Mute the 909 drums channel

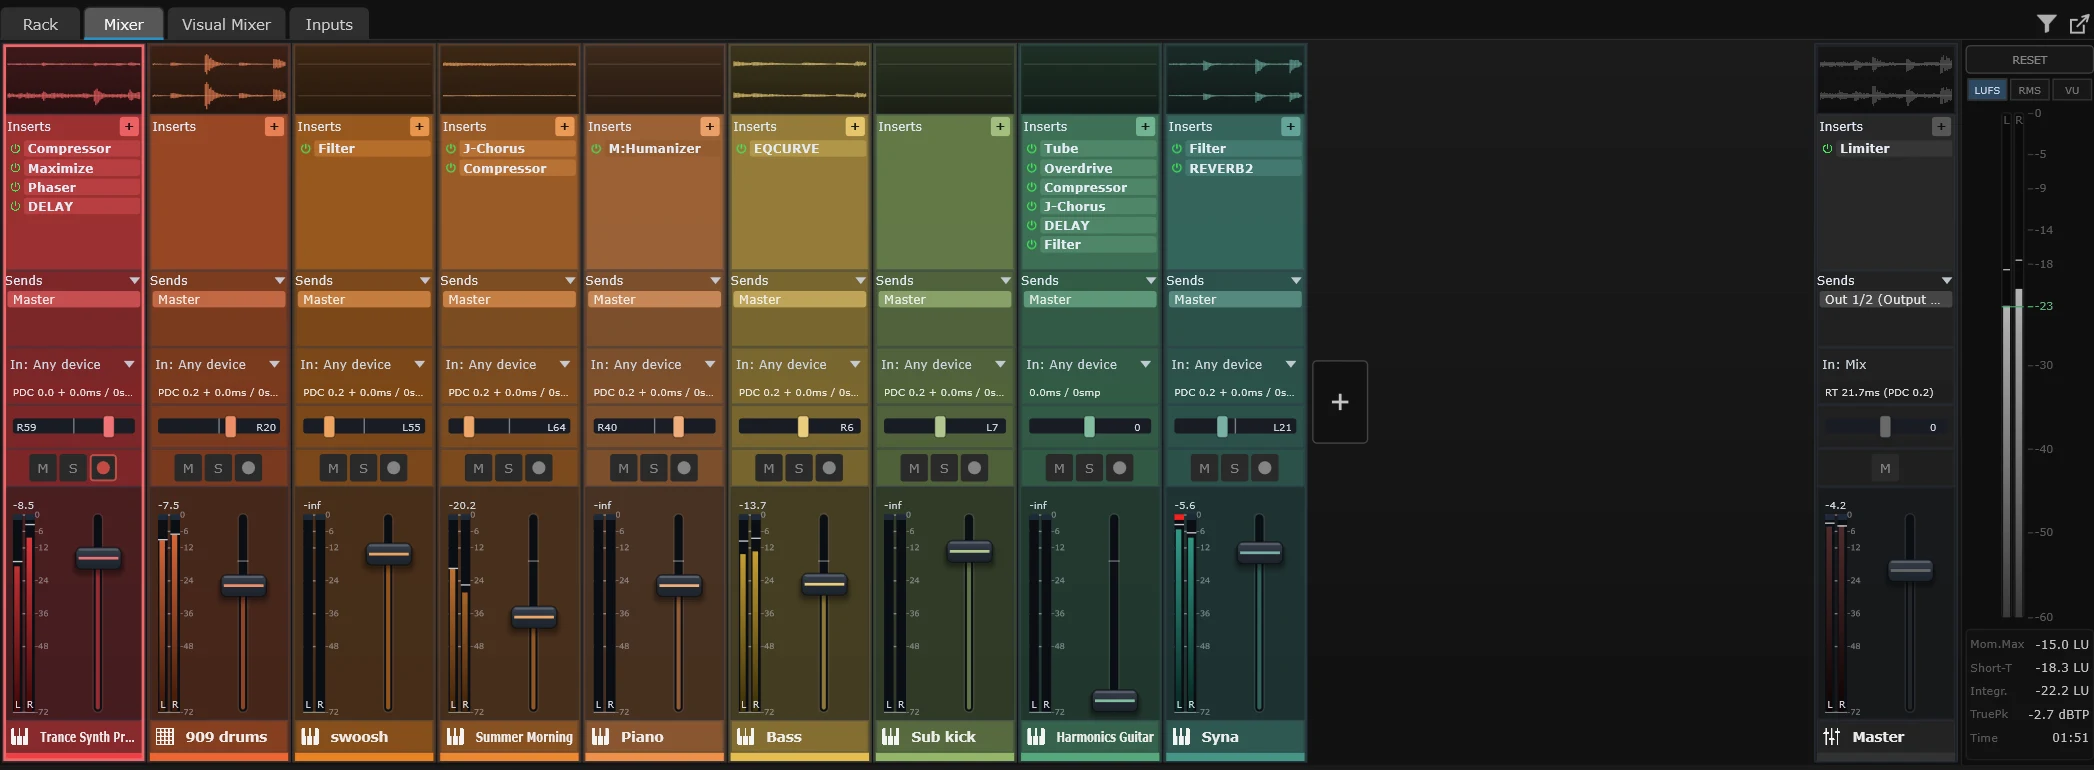188,468
